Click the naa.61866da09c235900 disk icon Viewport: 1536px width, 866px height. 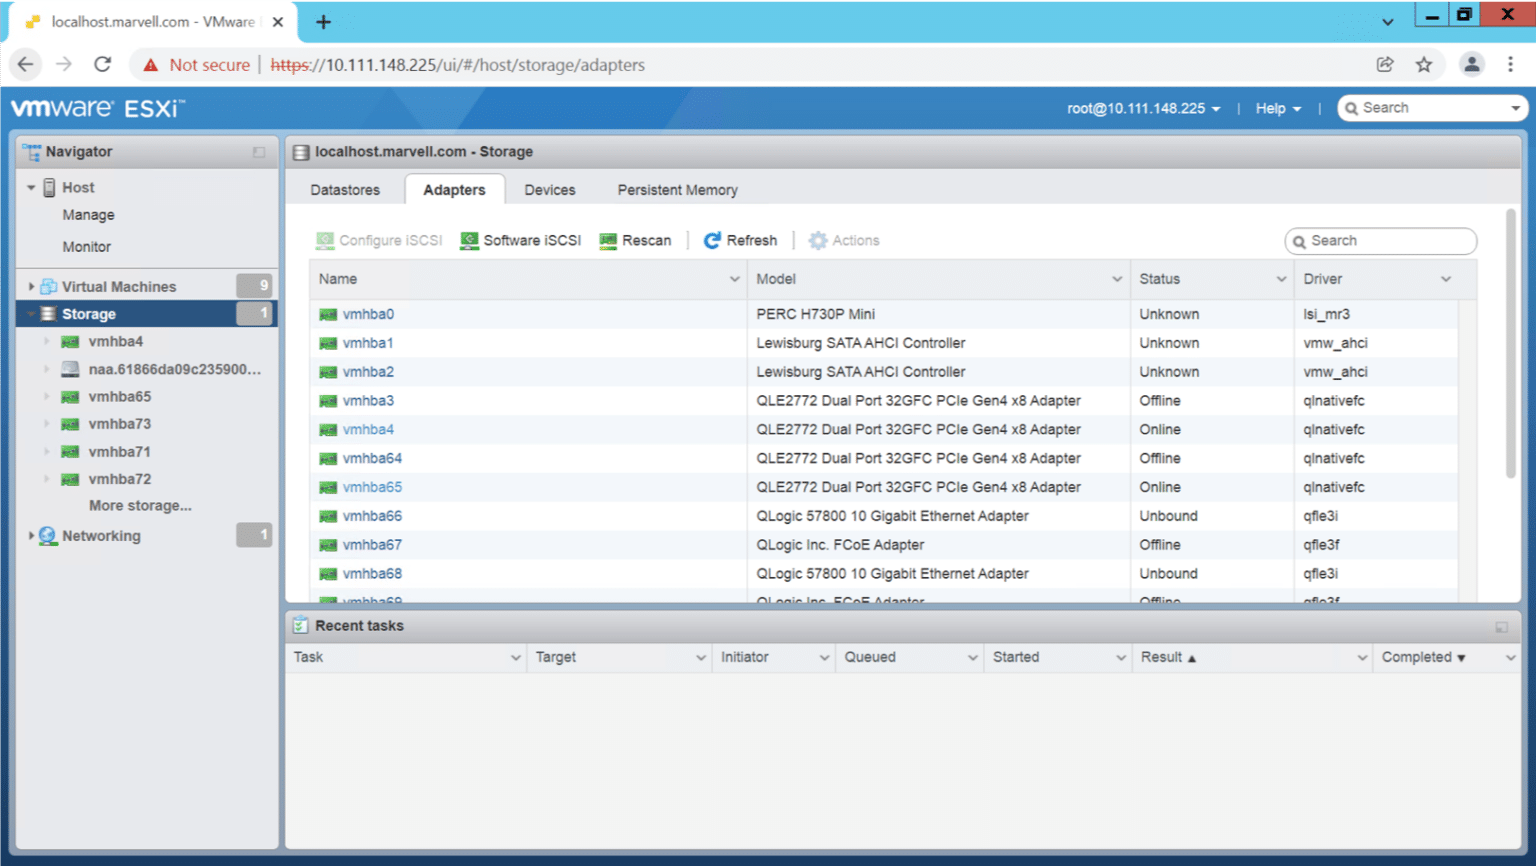(x=70, y=369)
